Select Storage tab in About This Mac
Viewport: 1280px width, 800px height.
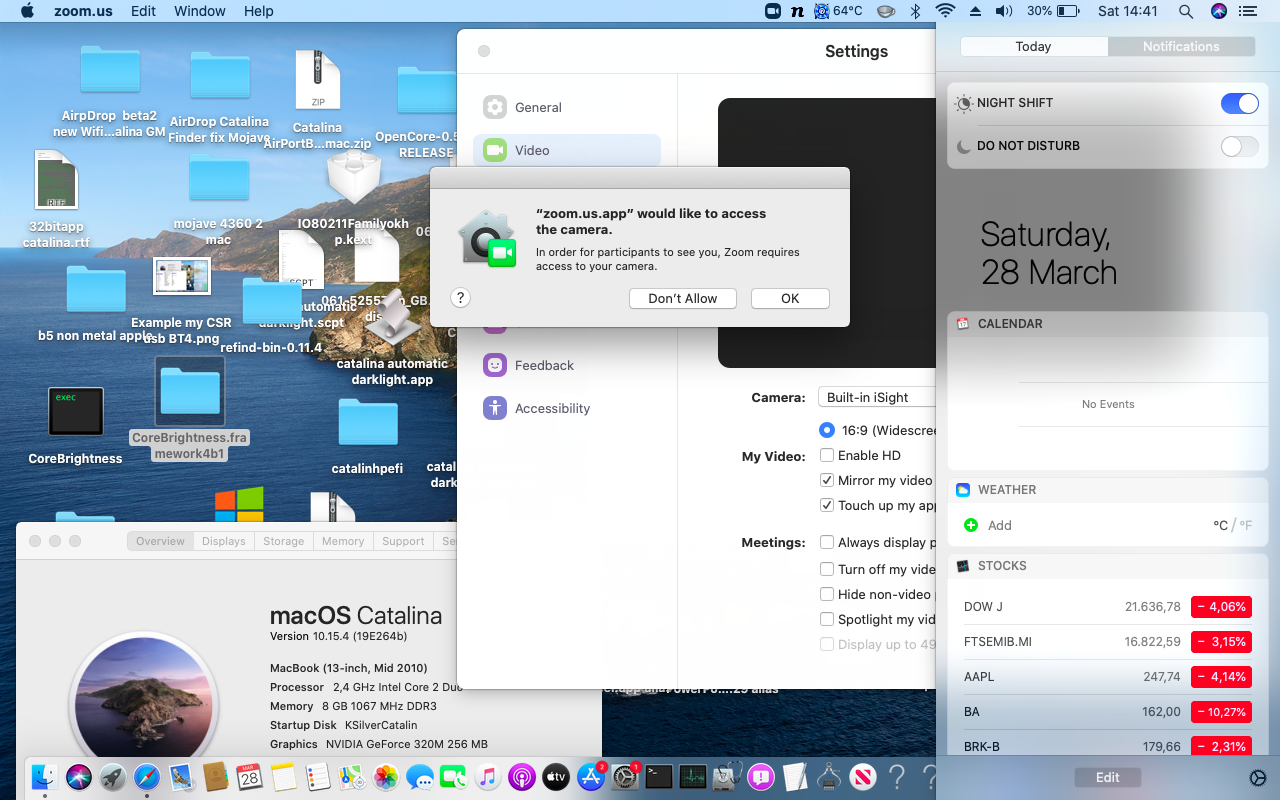pyautogui.click(x=283, y=541)
